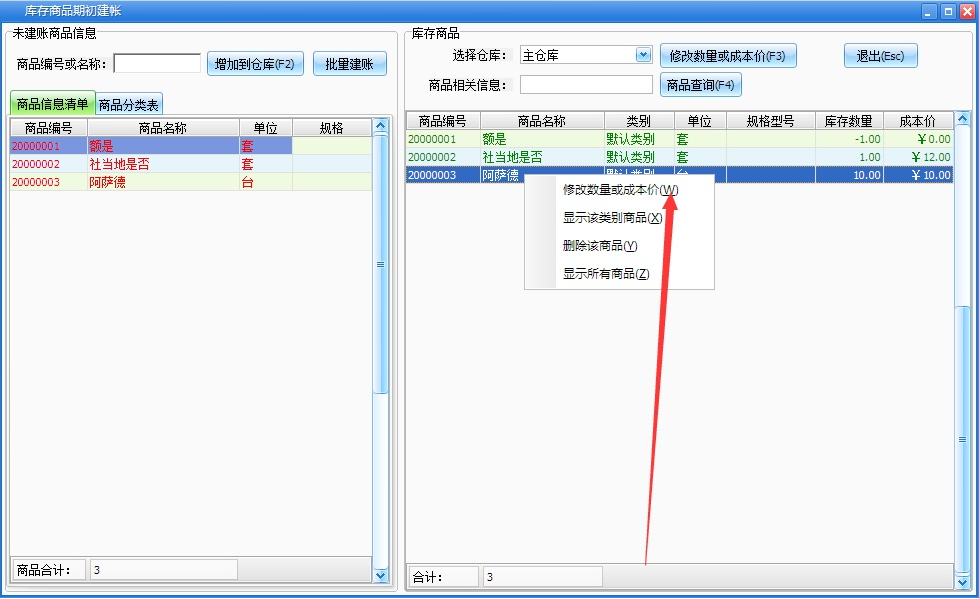Click right table scrollbar up arrow
Image resolution: width=979 pixels, height=599 pixels.
[962, 119]
